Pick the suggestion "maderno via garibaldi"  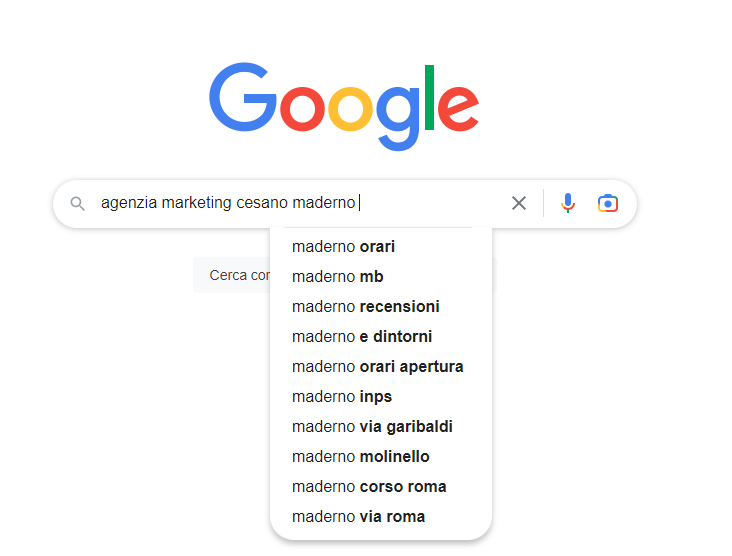point(372,426)
